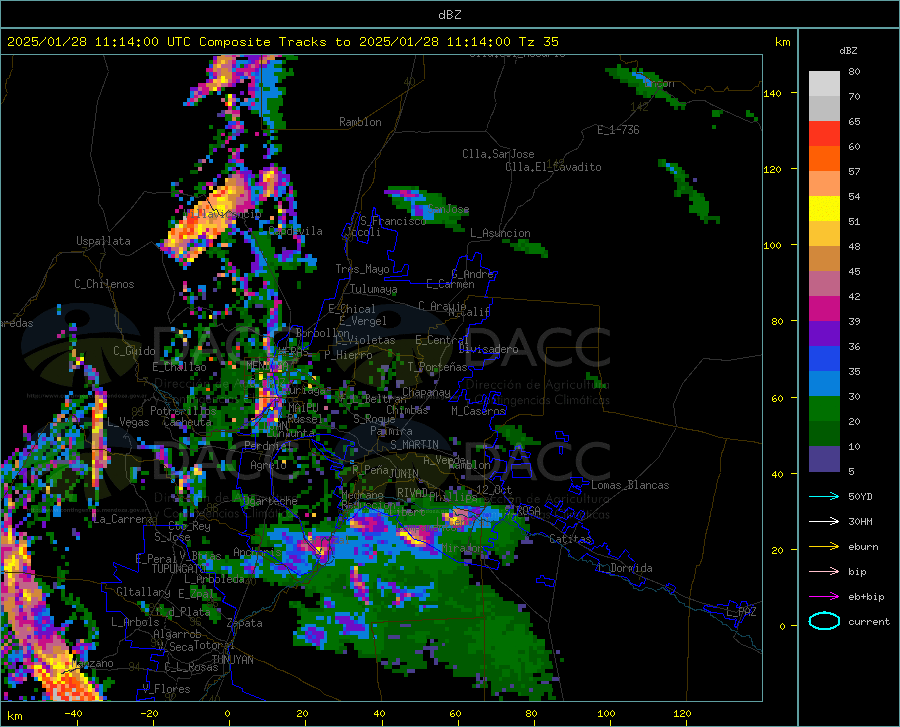The height and width of the screenshot is (727, 900).
Task: Click the 'Catitas' map label
Action: [570, 539]
